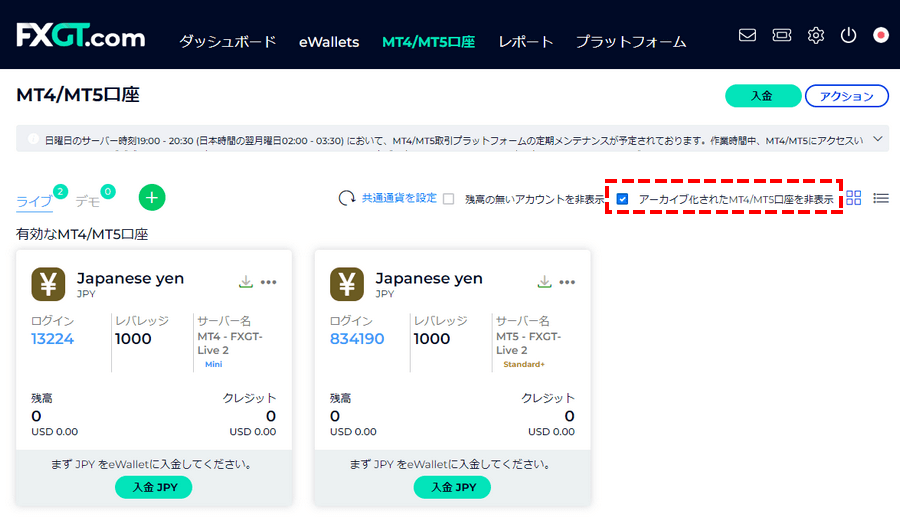Select the デモ tab
Image resolution: width=900 pixels, height=518 pixels.
pyautogui.click(x=88, y=201)
